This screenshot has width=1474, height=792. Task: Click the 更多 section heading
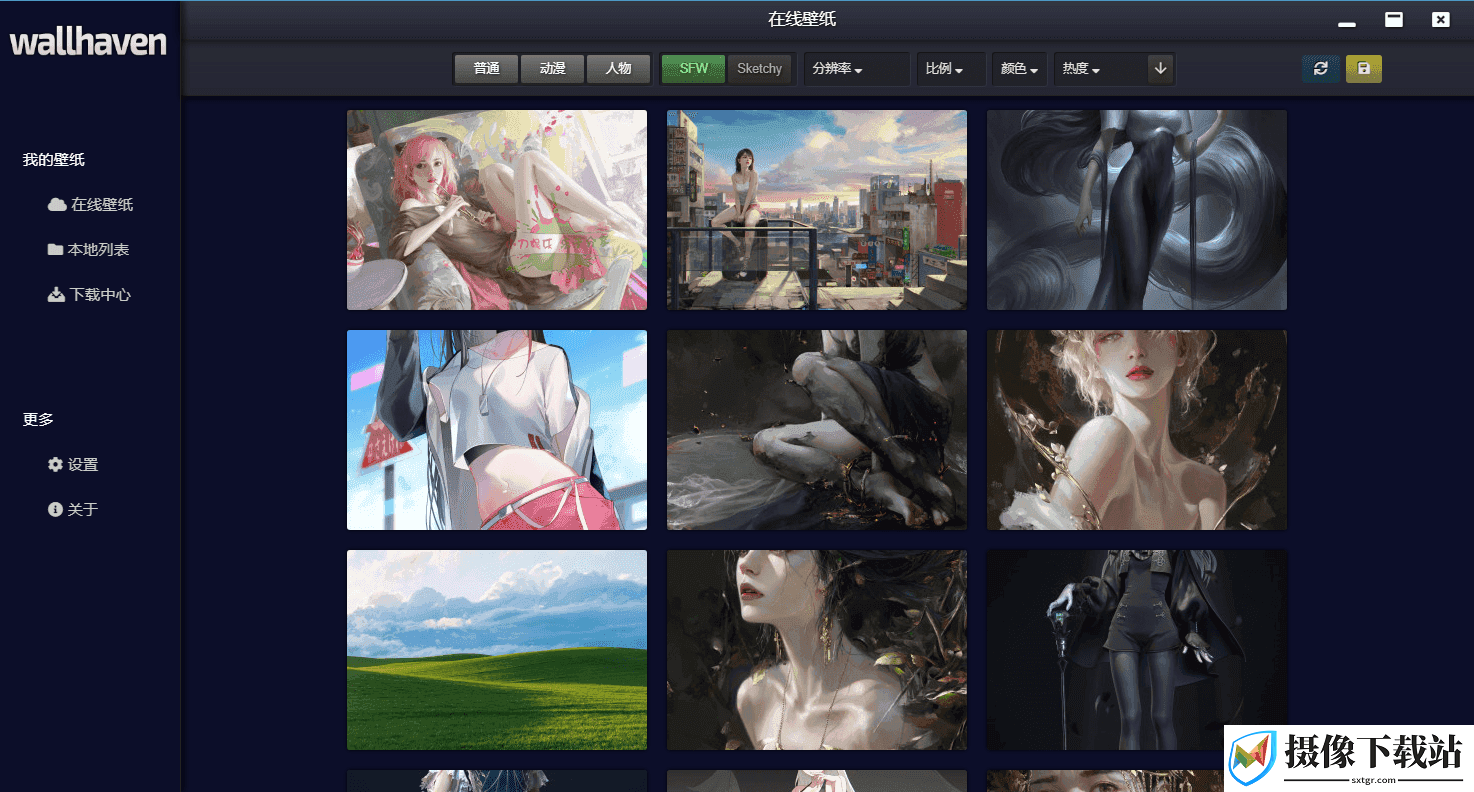coord(38,419)
